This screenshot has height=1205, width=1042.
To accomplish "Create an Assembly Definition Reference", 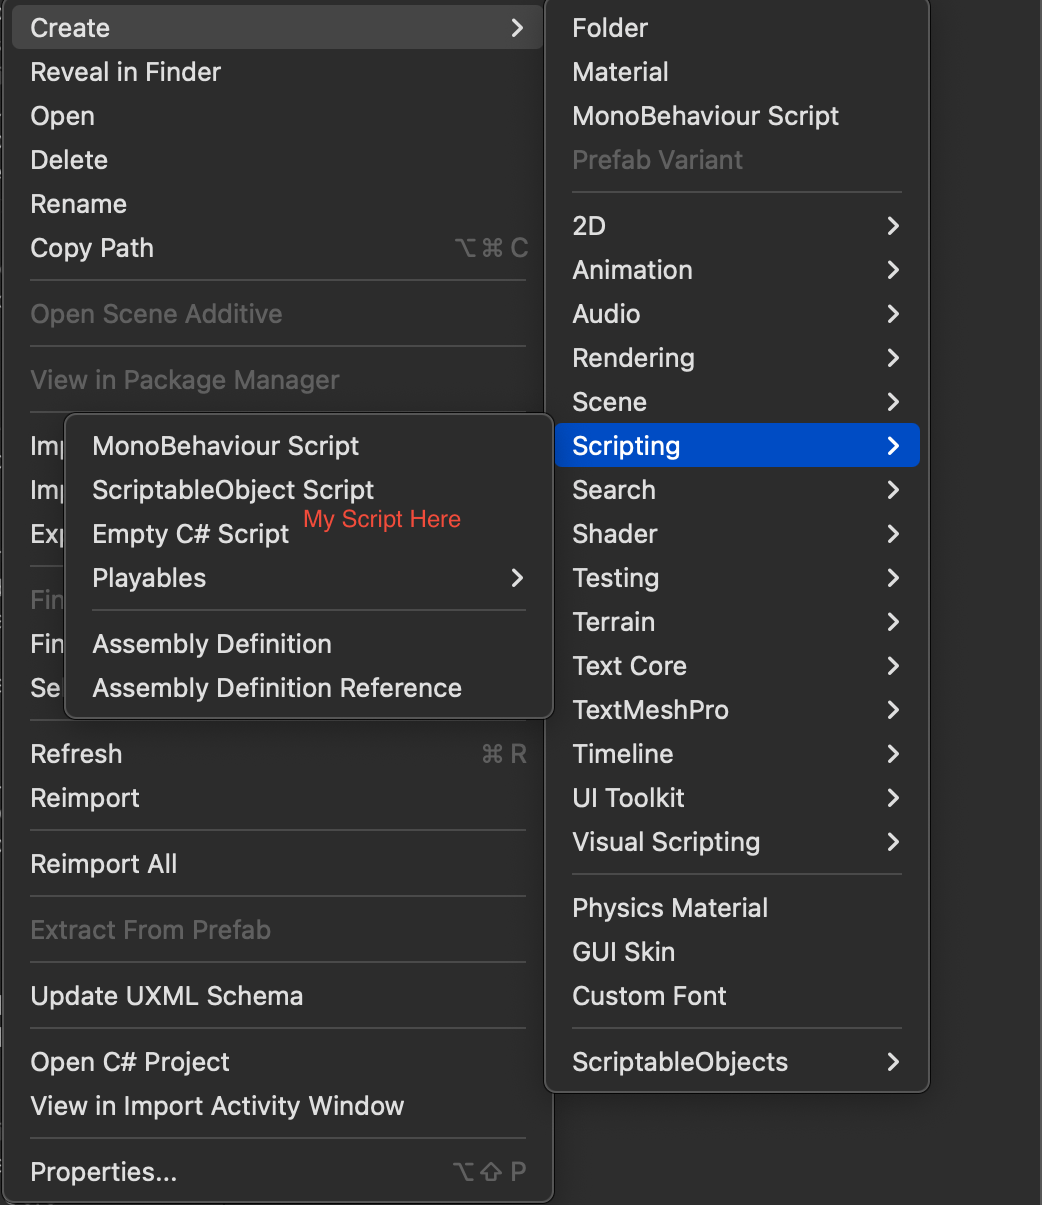I will pos(309,688).
